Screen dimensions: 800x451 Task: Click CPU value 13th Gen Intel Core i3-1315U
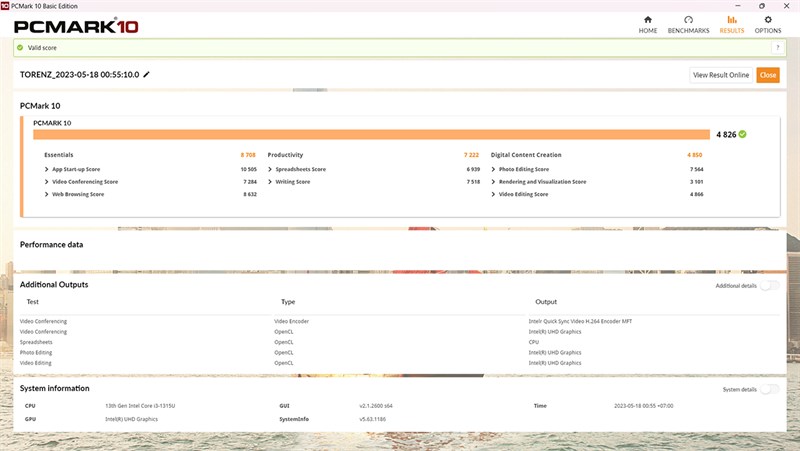click(140, 406)
